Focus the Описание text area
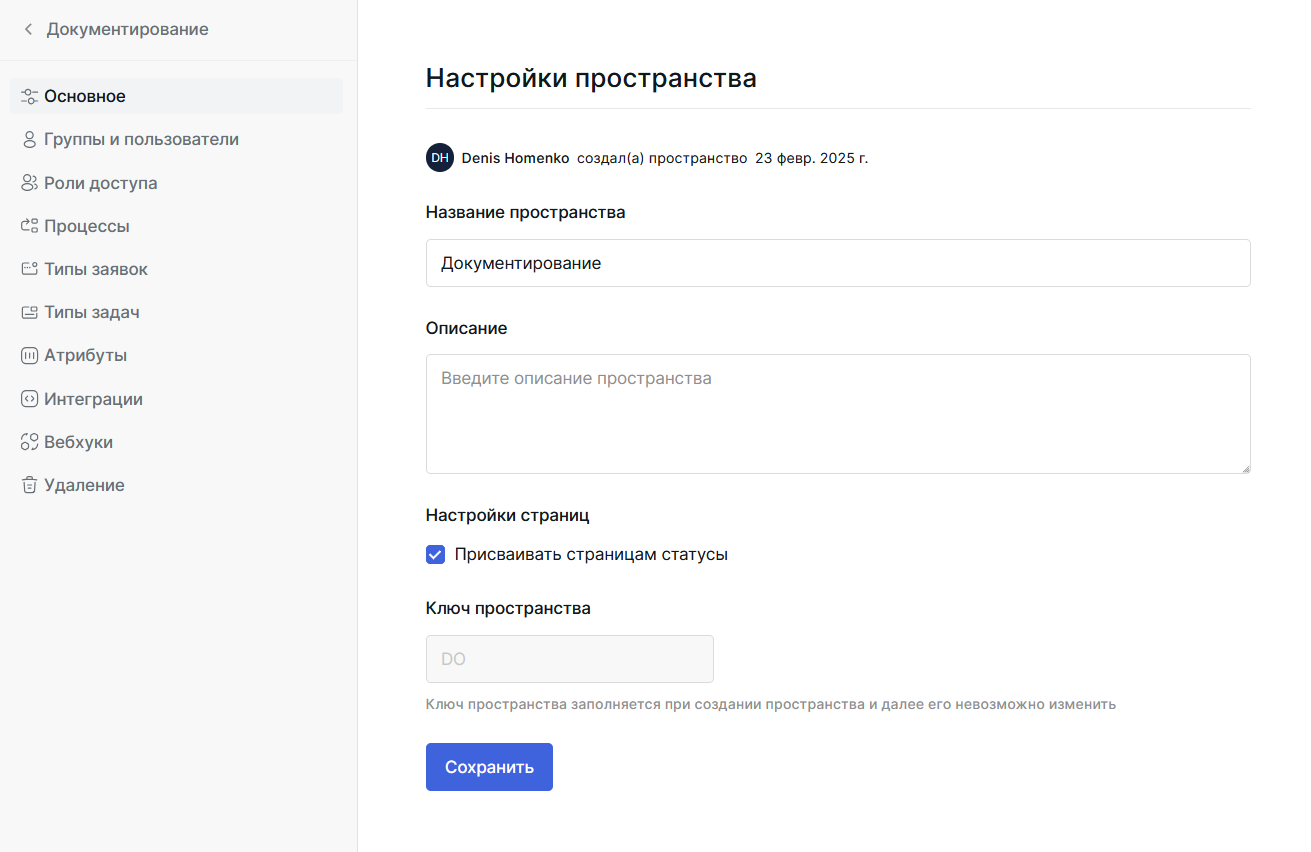 [838, 413]
